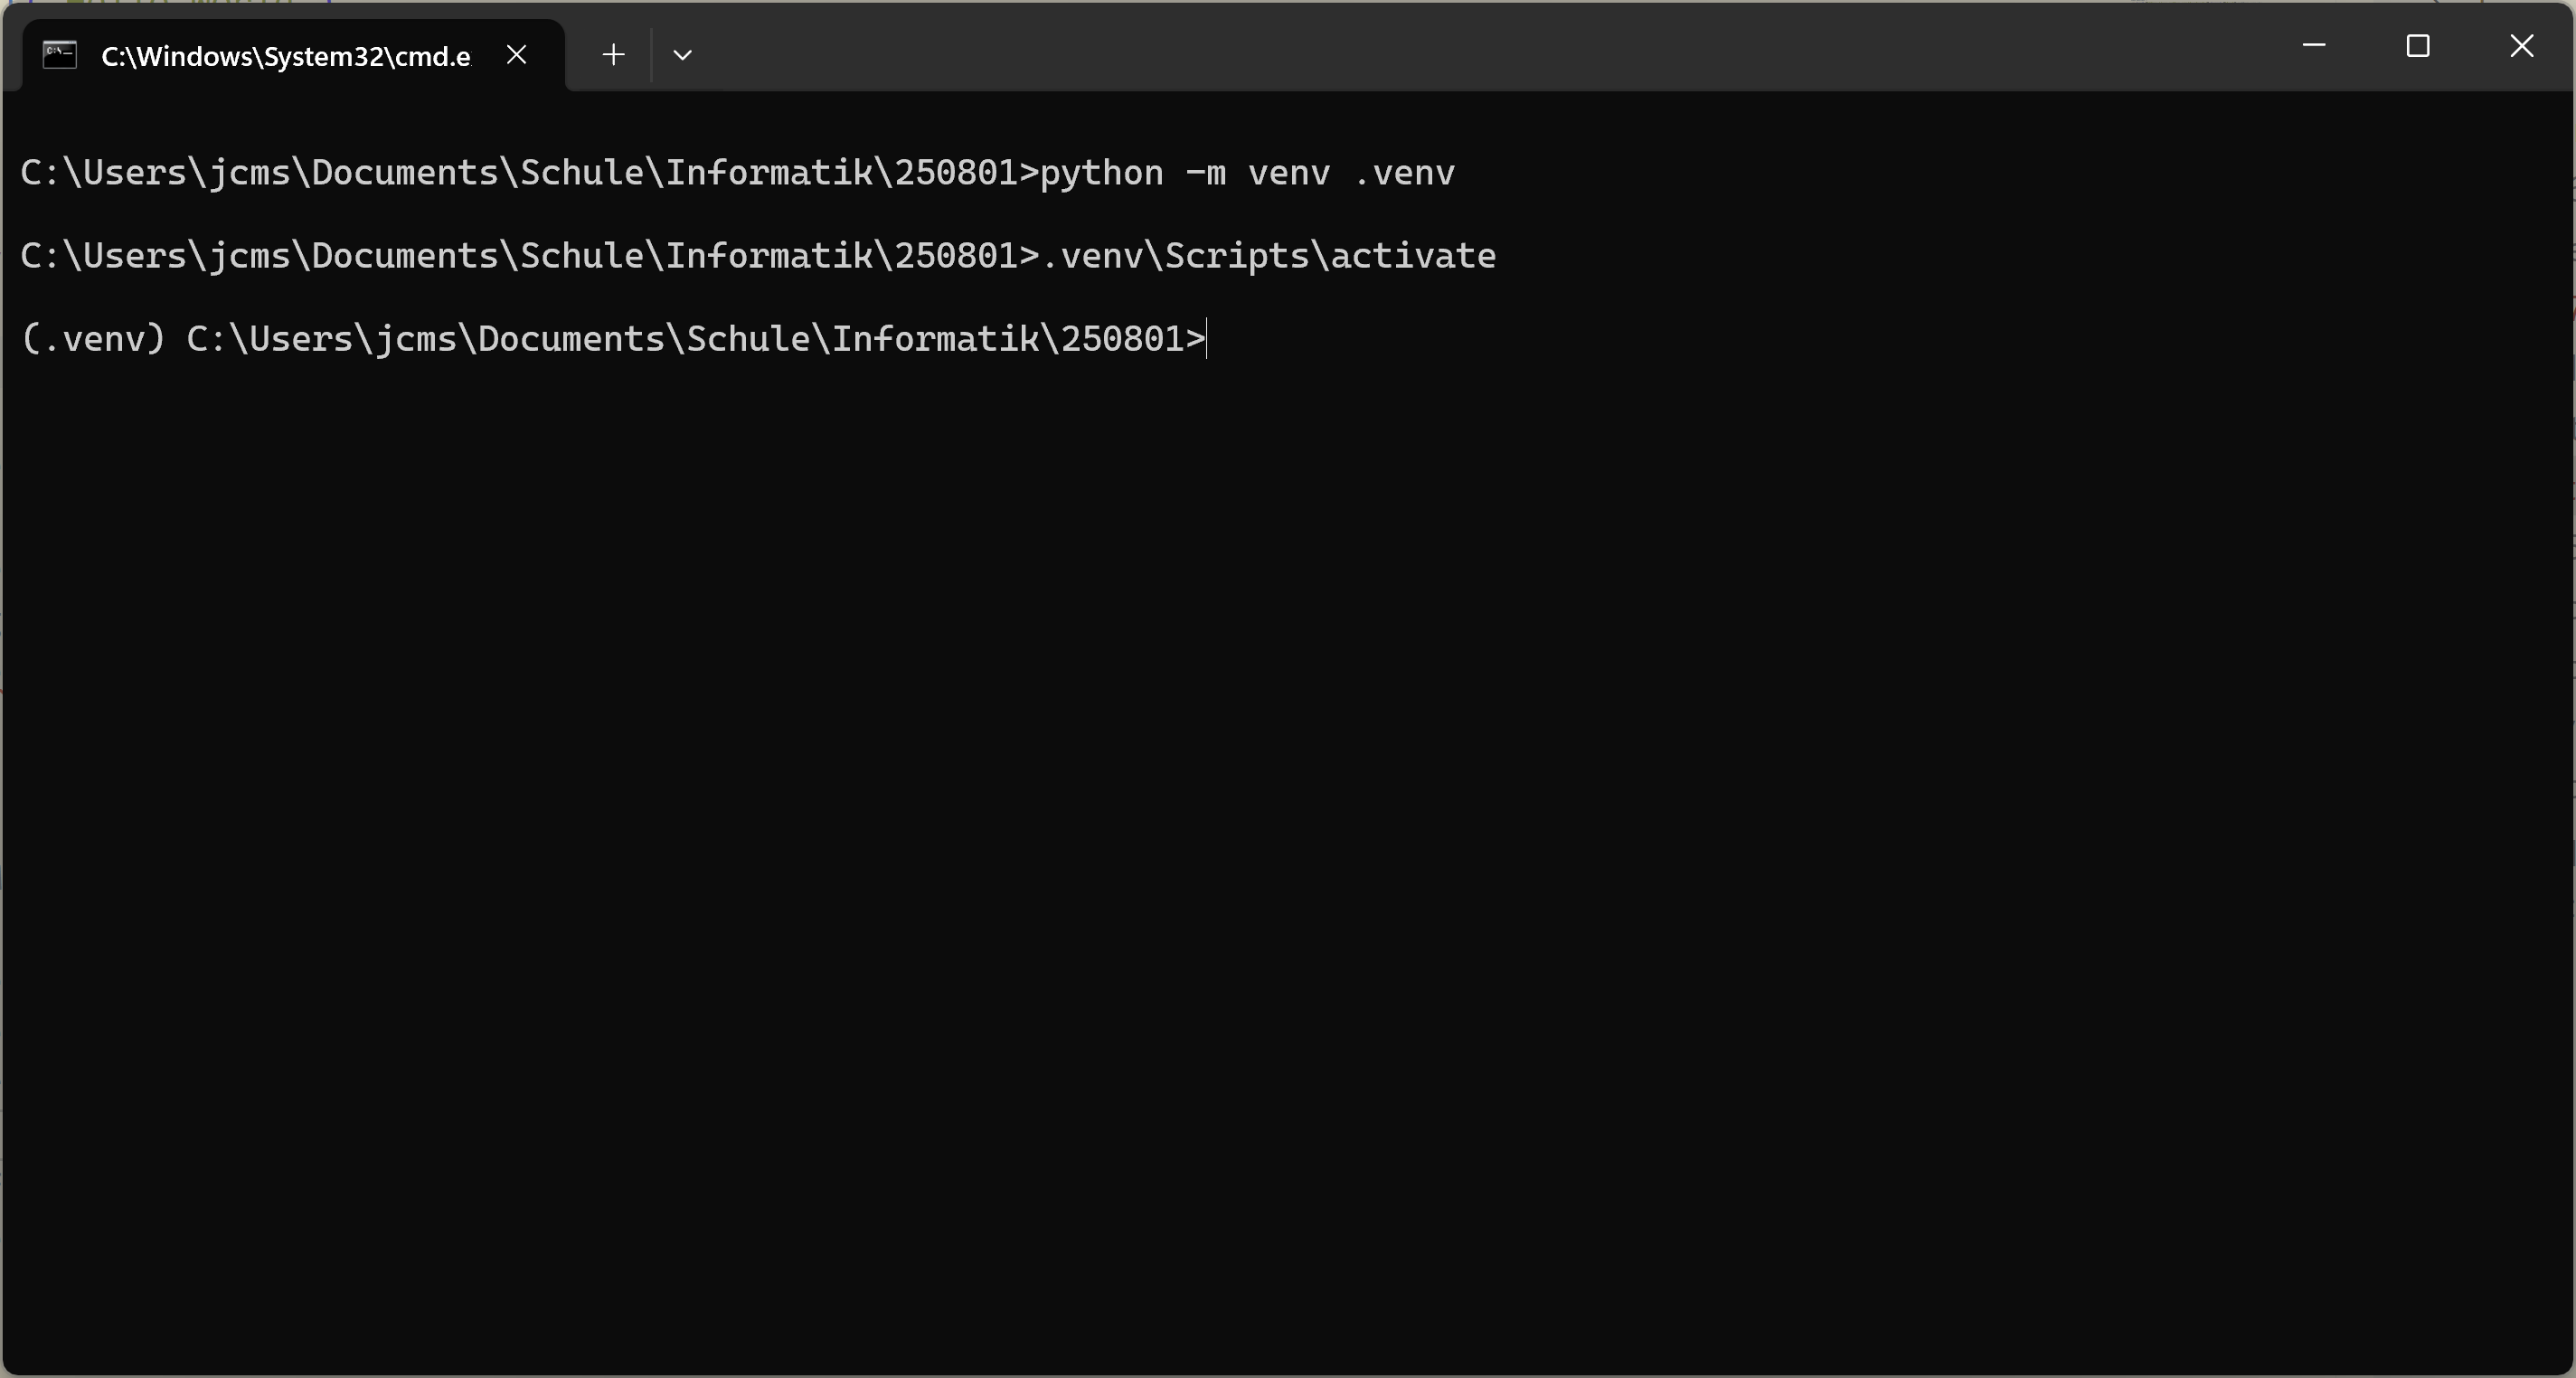Select the C:\Windows\System32\cmd.e tab title
The image size is (2576, 1378).
tap(286, 57)
